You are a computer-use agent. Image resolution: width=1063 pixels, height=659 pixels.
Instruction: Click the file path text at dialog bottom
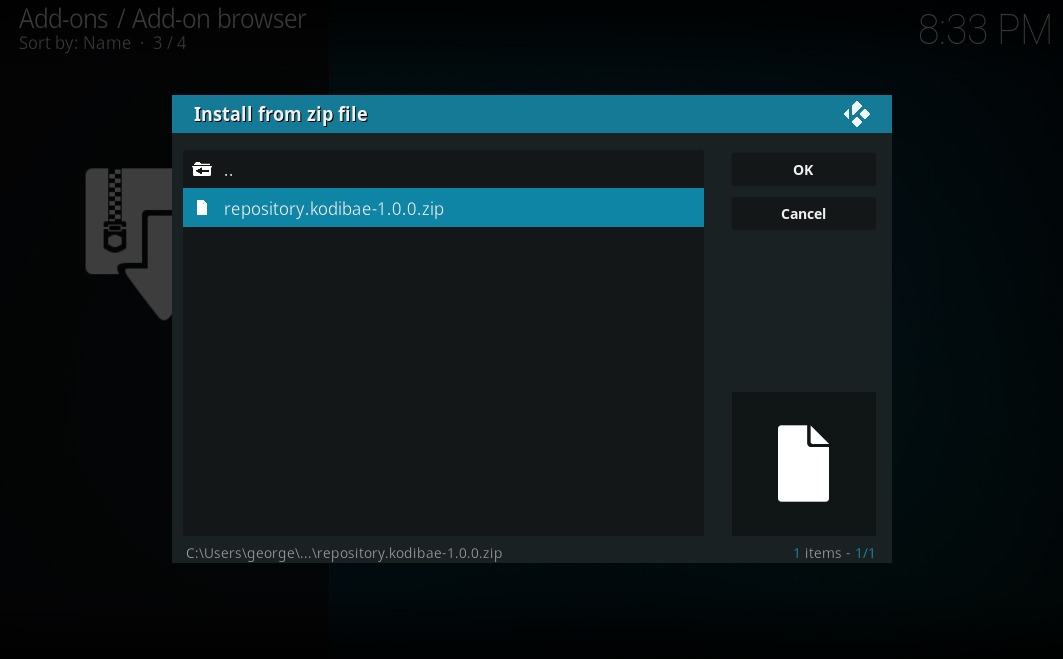pos(344,553)
